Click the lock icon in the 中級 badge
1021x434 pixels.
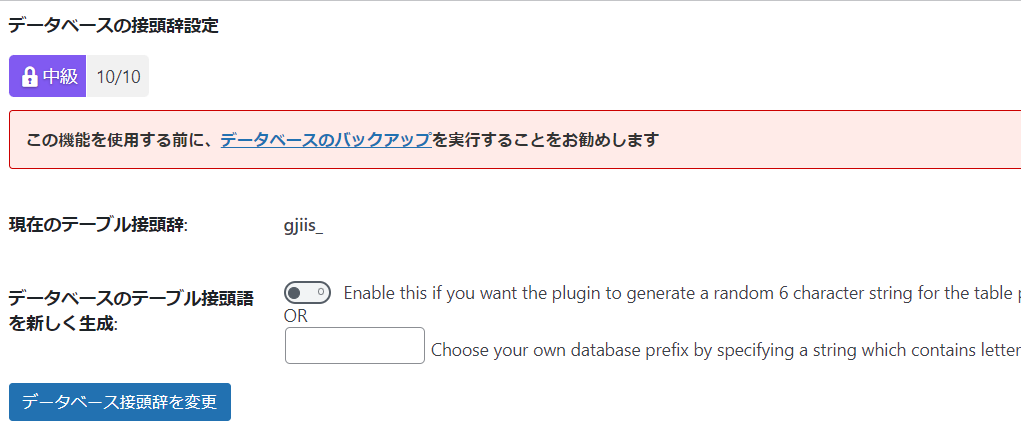(x=29, y=77)
